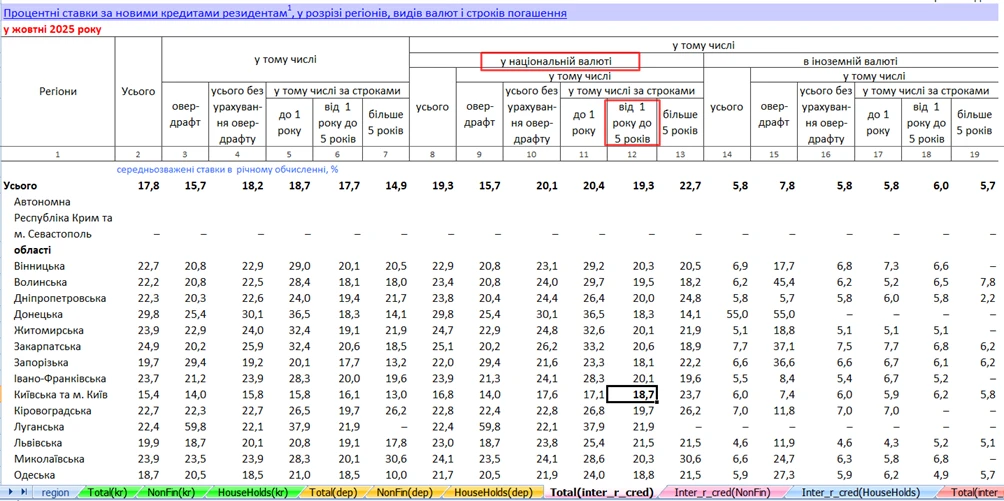
Task: Click the highlighted 18,7 cell in Київська row
Action: pyautogui.click(x=632, y=395)
